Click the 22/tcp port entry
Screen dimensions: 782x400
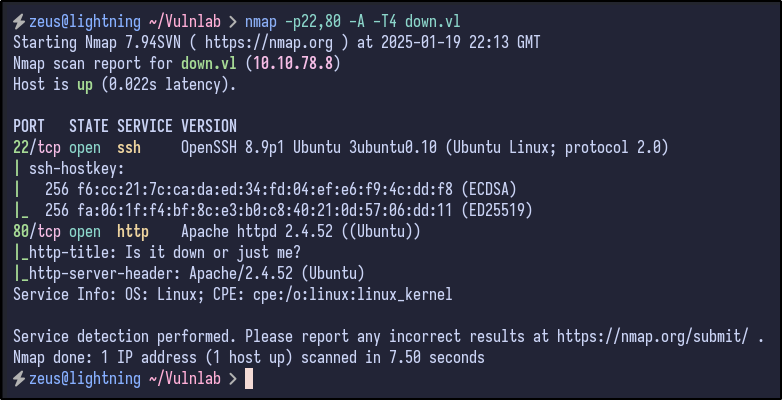pos(35,148)
